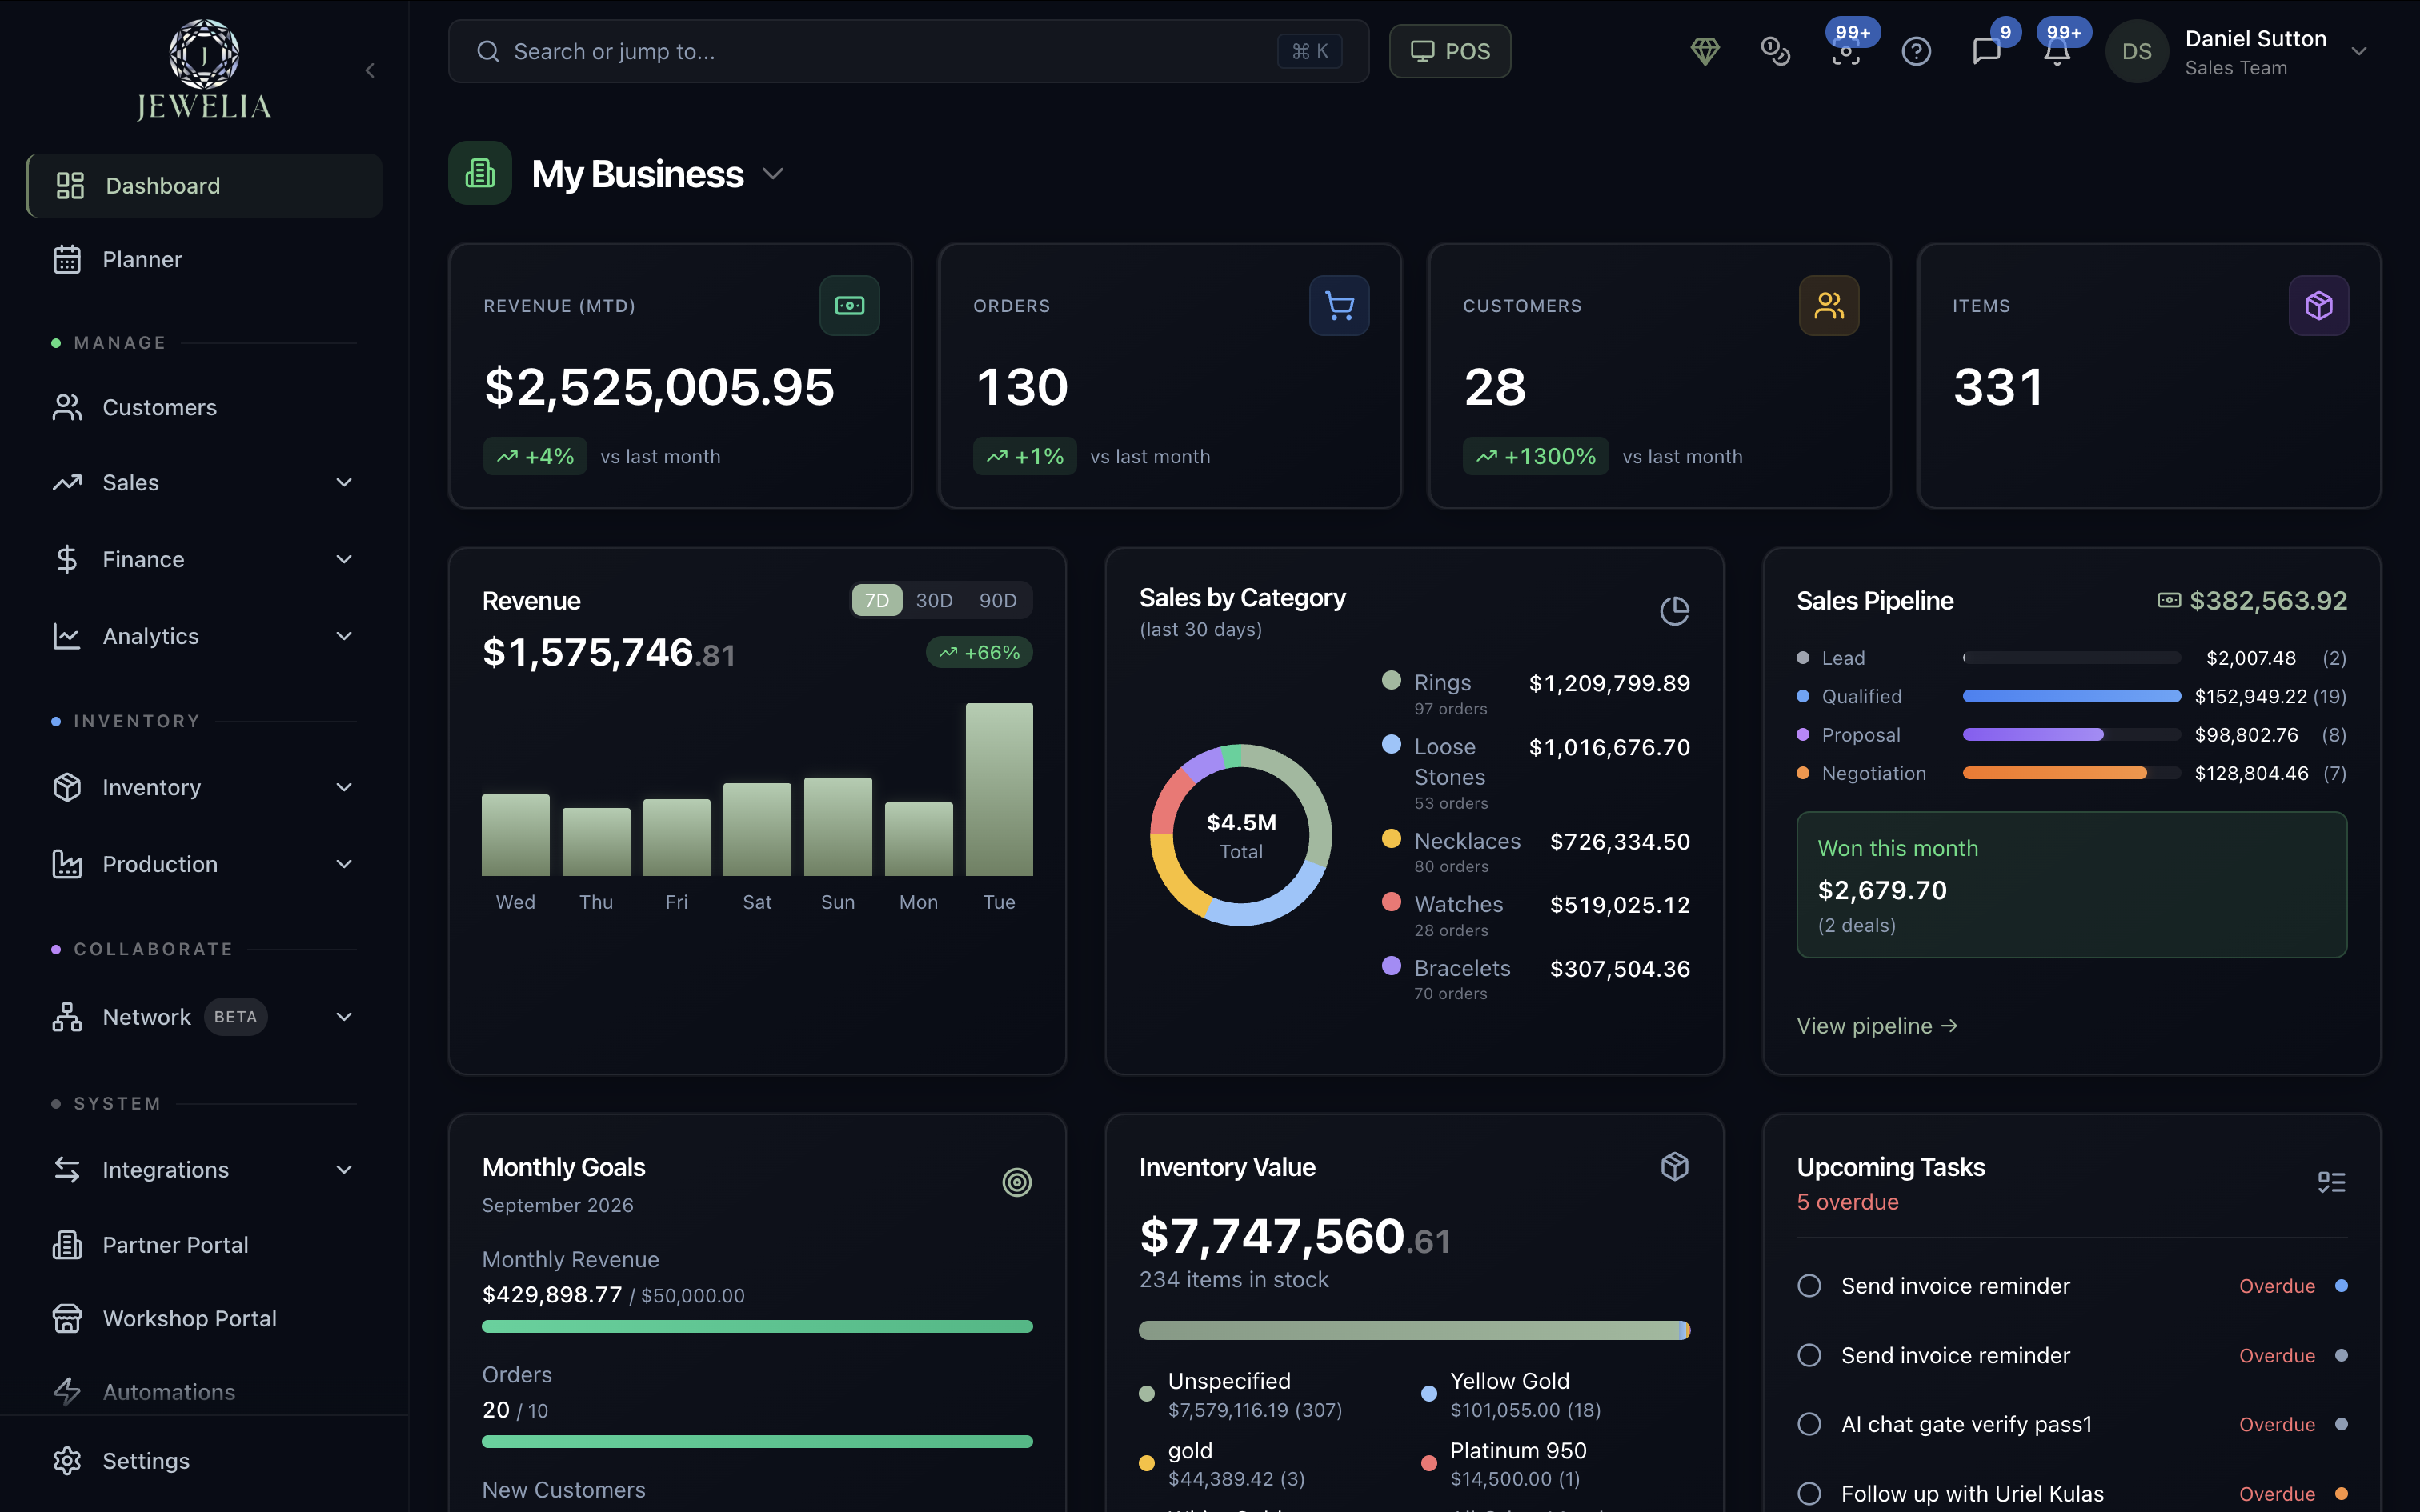The image size is (2420, 1512).
Task: Open Settings at sidebar bottom
Action: (x=204, y=1461)
